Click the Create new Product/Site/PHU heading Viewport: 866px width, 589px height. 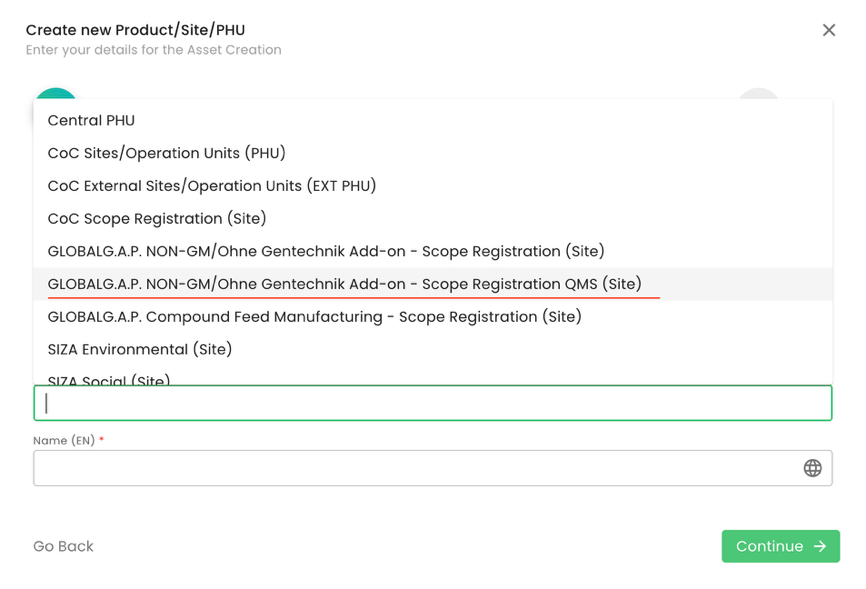[135, 30]
